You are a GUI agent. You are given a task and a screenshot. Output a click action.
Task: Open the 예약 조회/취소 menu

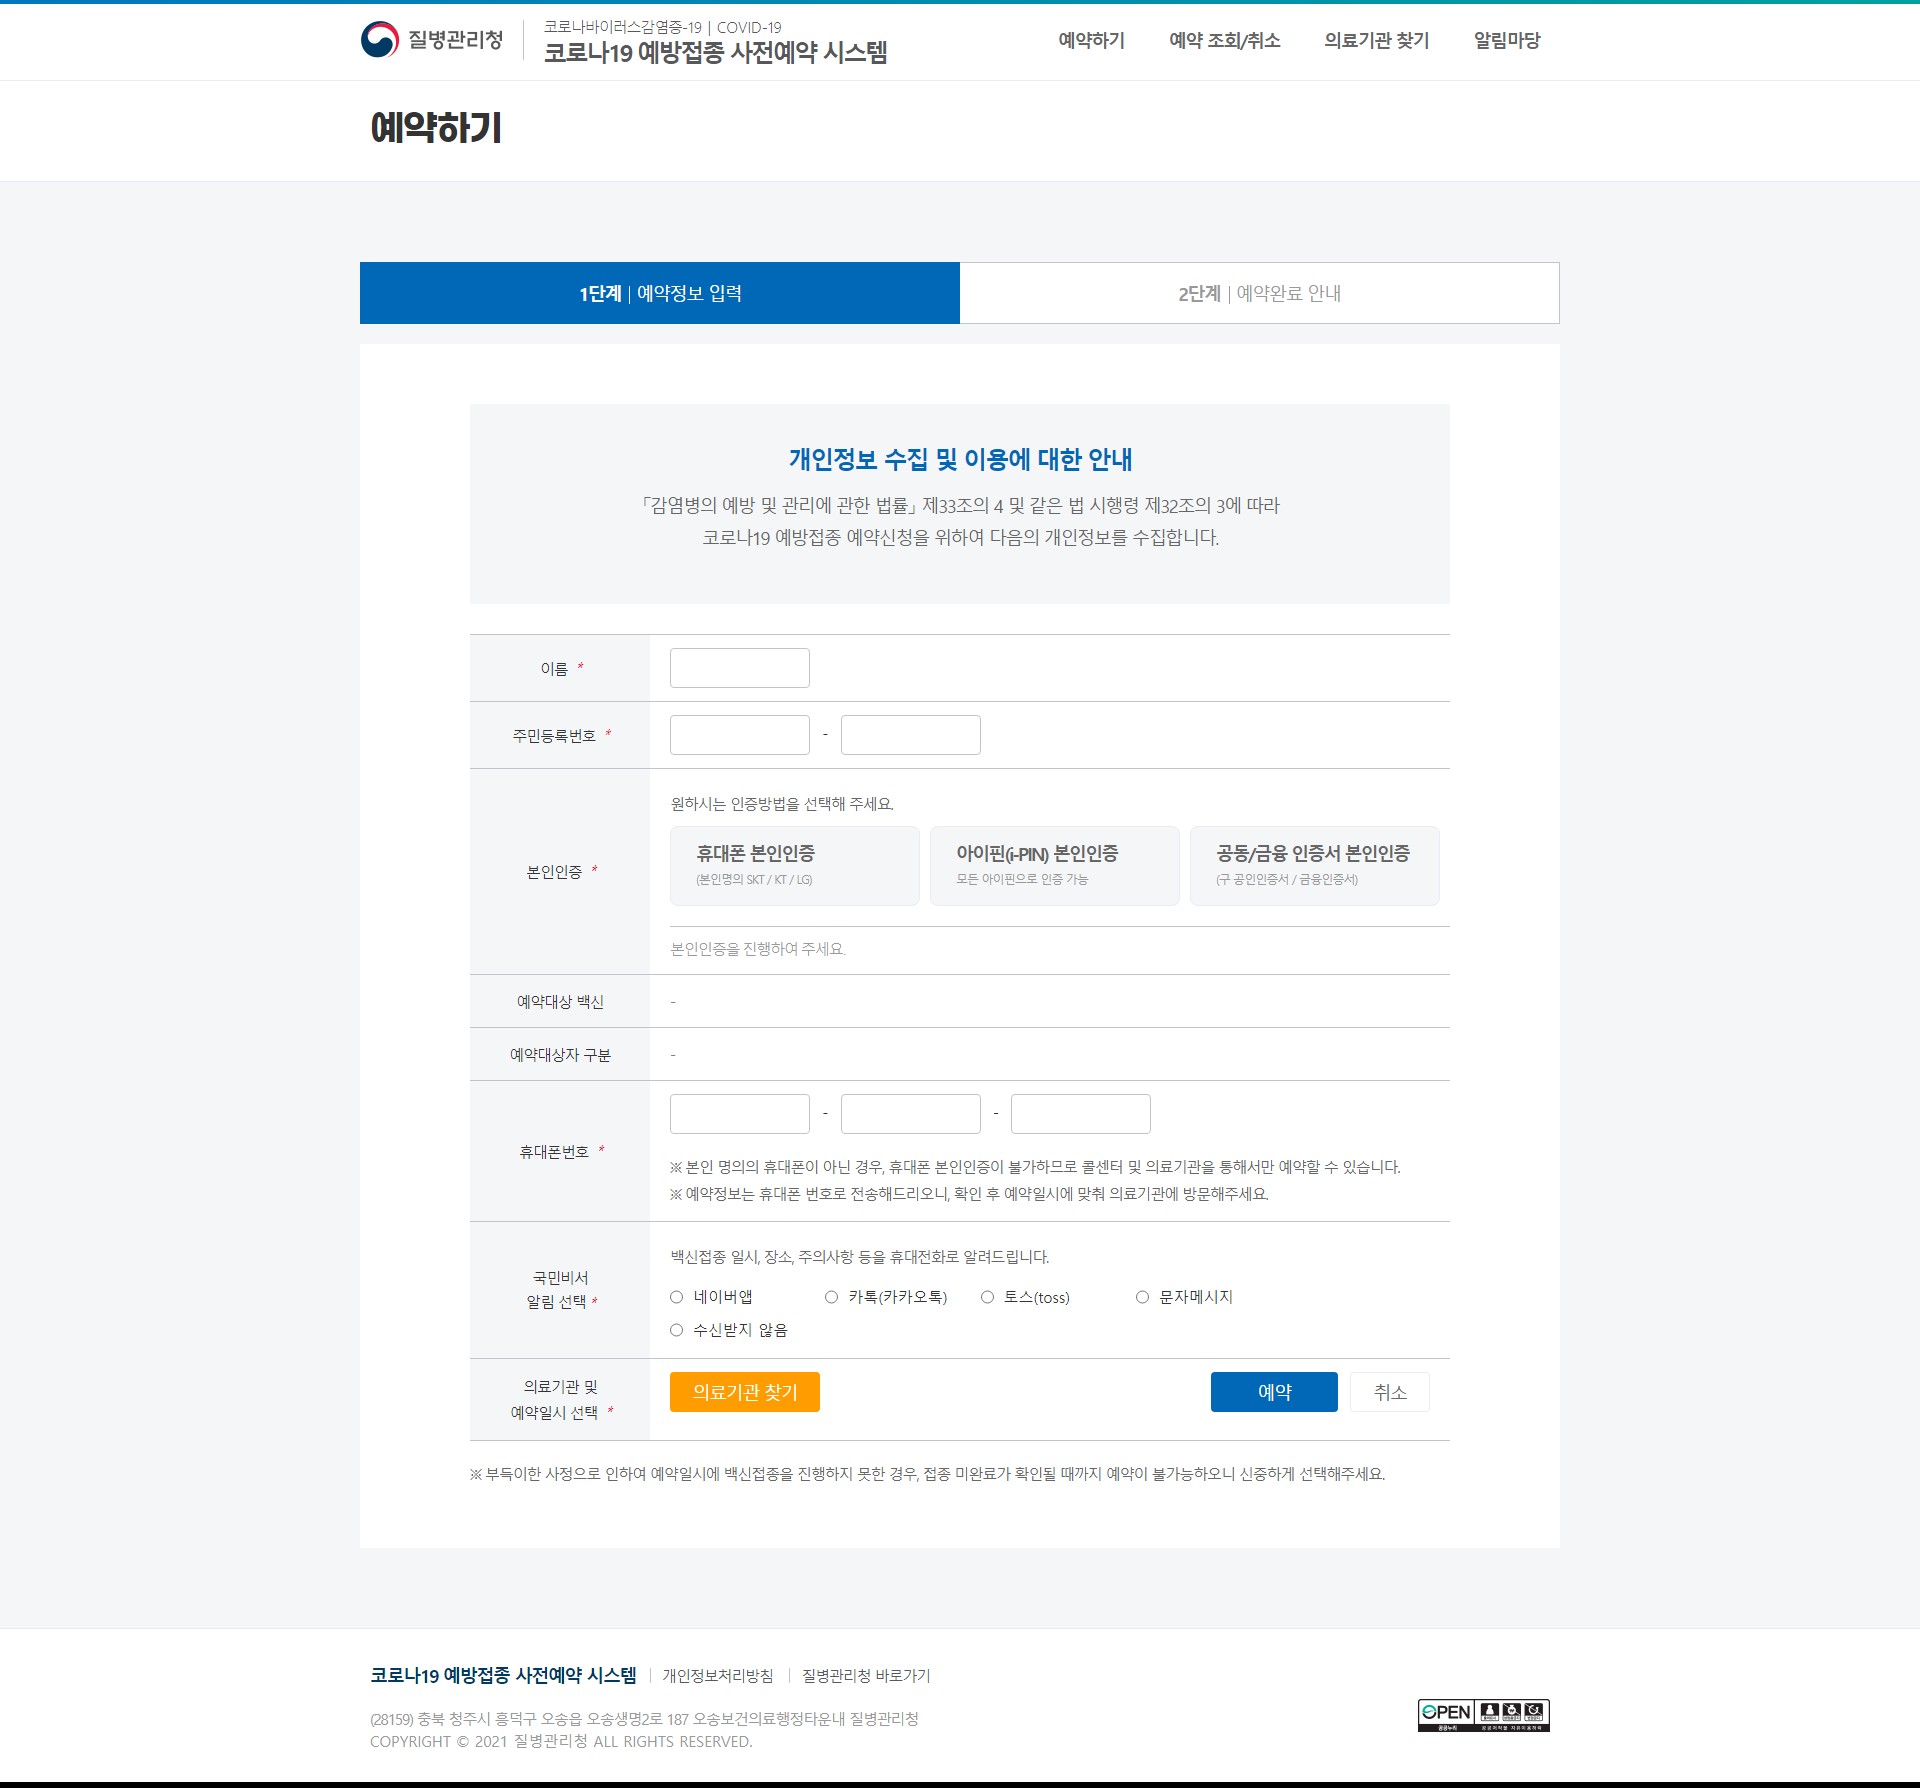pos(1224,41)
